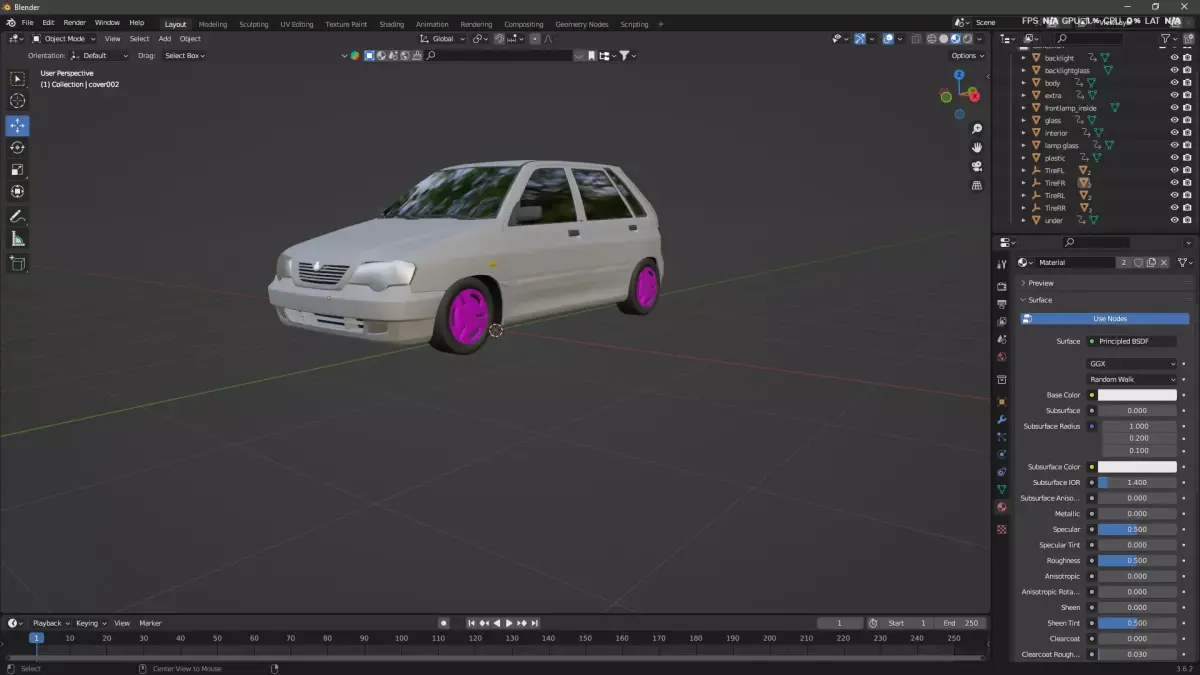Hide TireFL with its eye icon
This screenshot has height=675, width=1200.
pyautogui.click(x=1174, y=170)
